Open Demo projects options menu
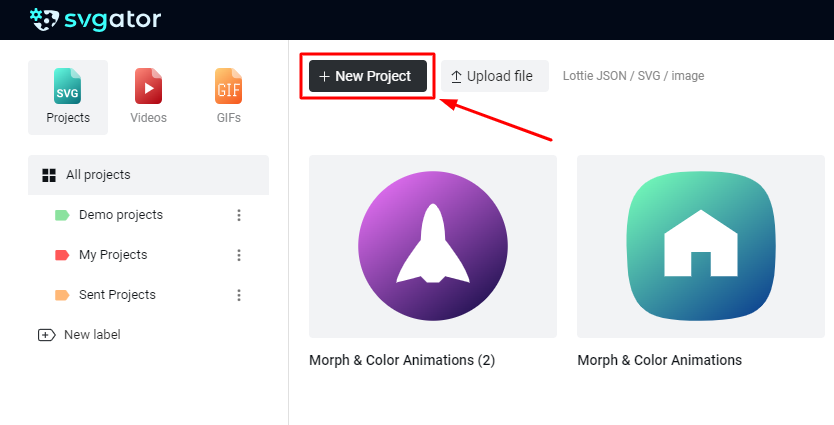The height and width of the screenshot is (425, 834). pos(239,215)
